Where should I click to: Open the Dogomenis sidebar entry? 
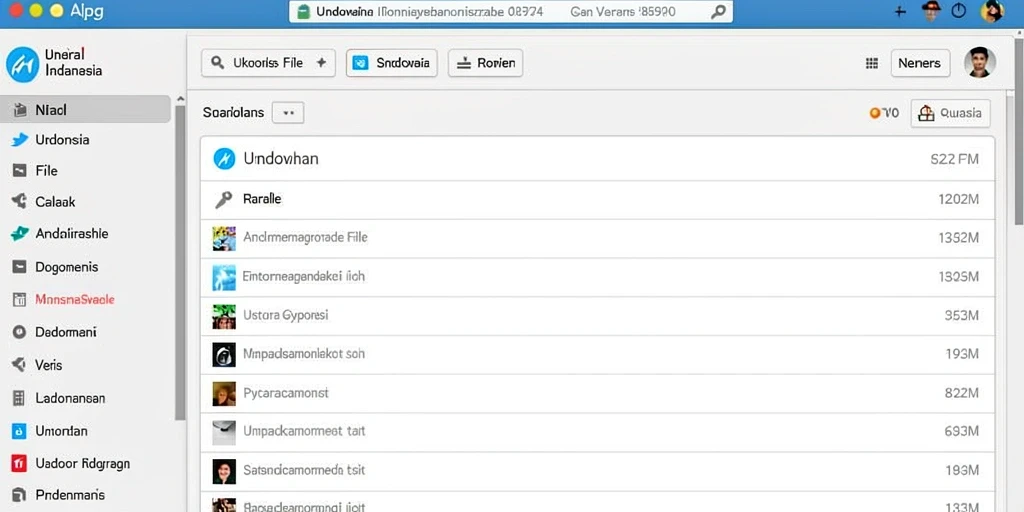pos(66,267)
